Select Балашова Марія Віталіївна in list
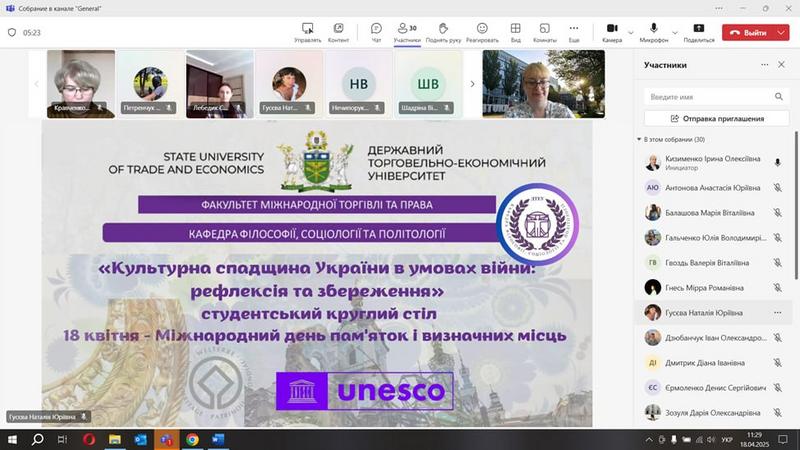The height and width of the screenshot is (450, 800). point(713,213)
